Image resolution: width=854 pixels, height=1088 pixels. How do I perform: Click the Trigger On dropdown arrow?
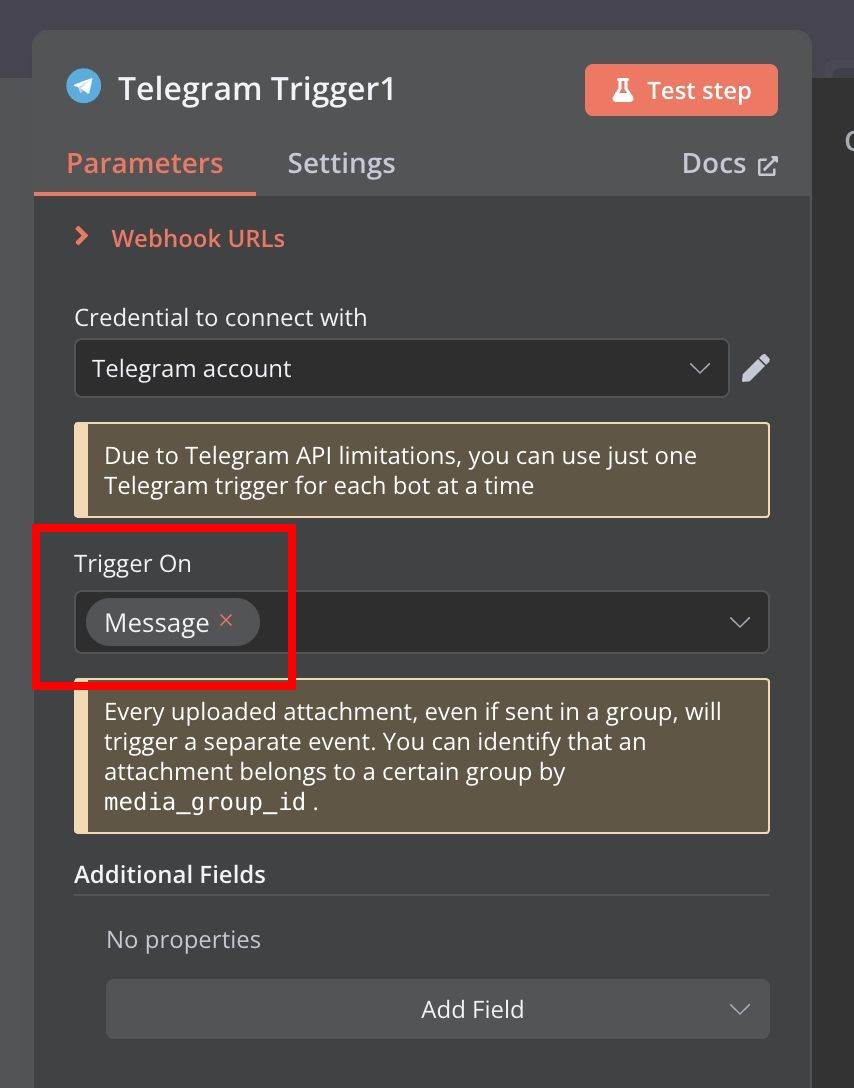click(x=740, y=622)
